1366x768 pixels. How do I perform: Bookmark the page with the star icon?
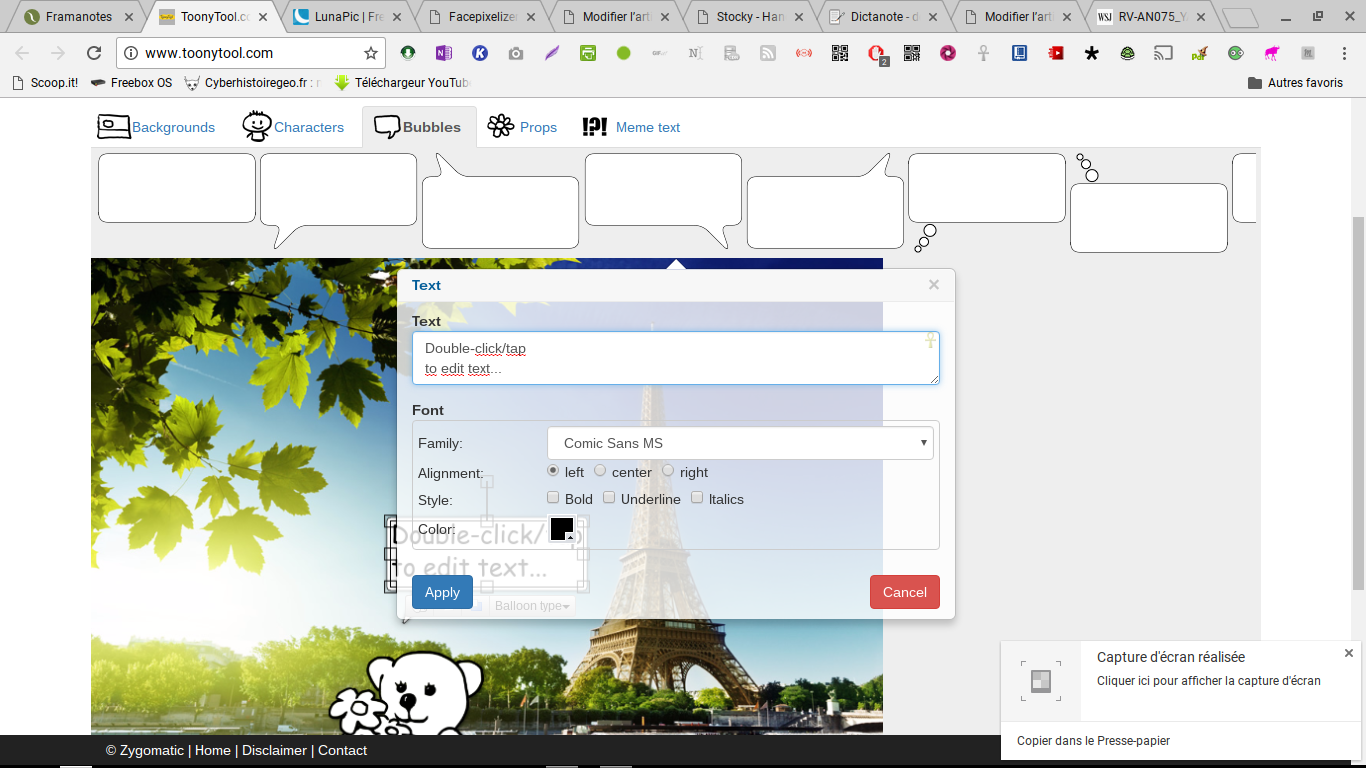click(371, 53)
